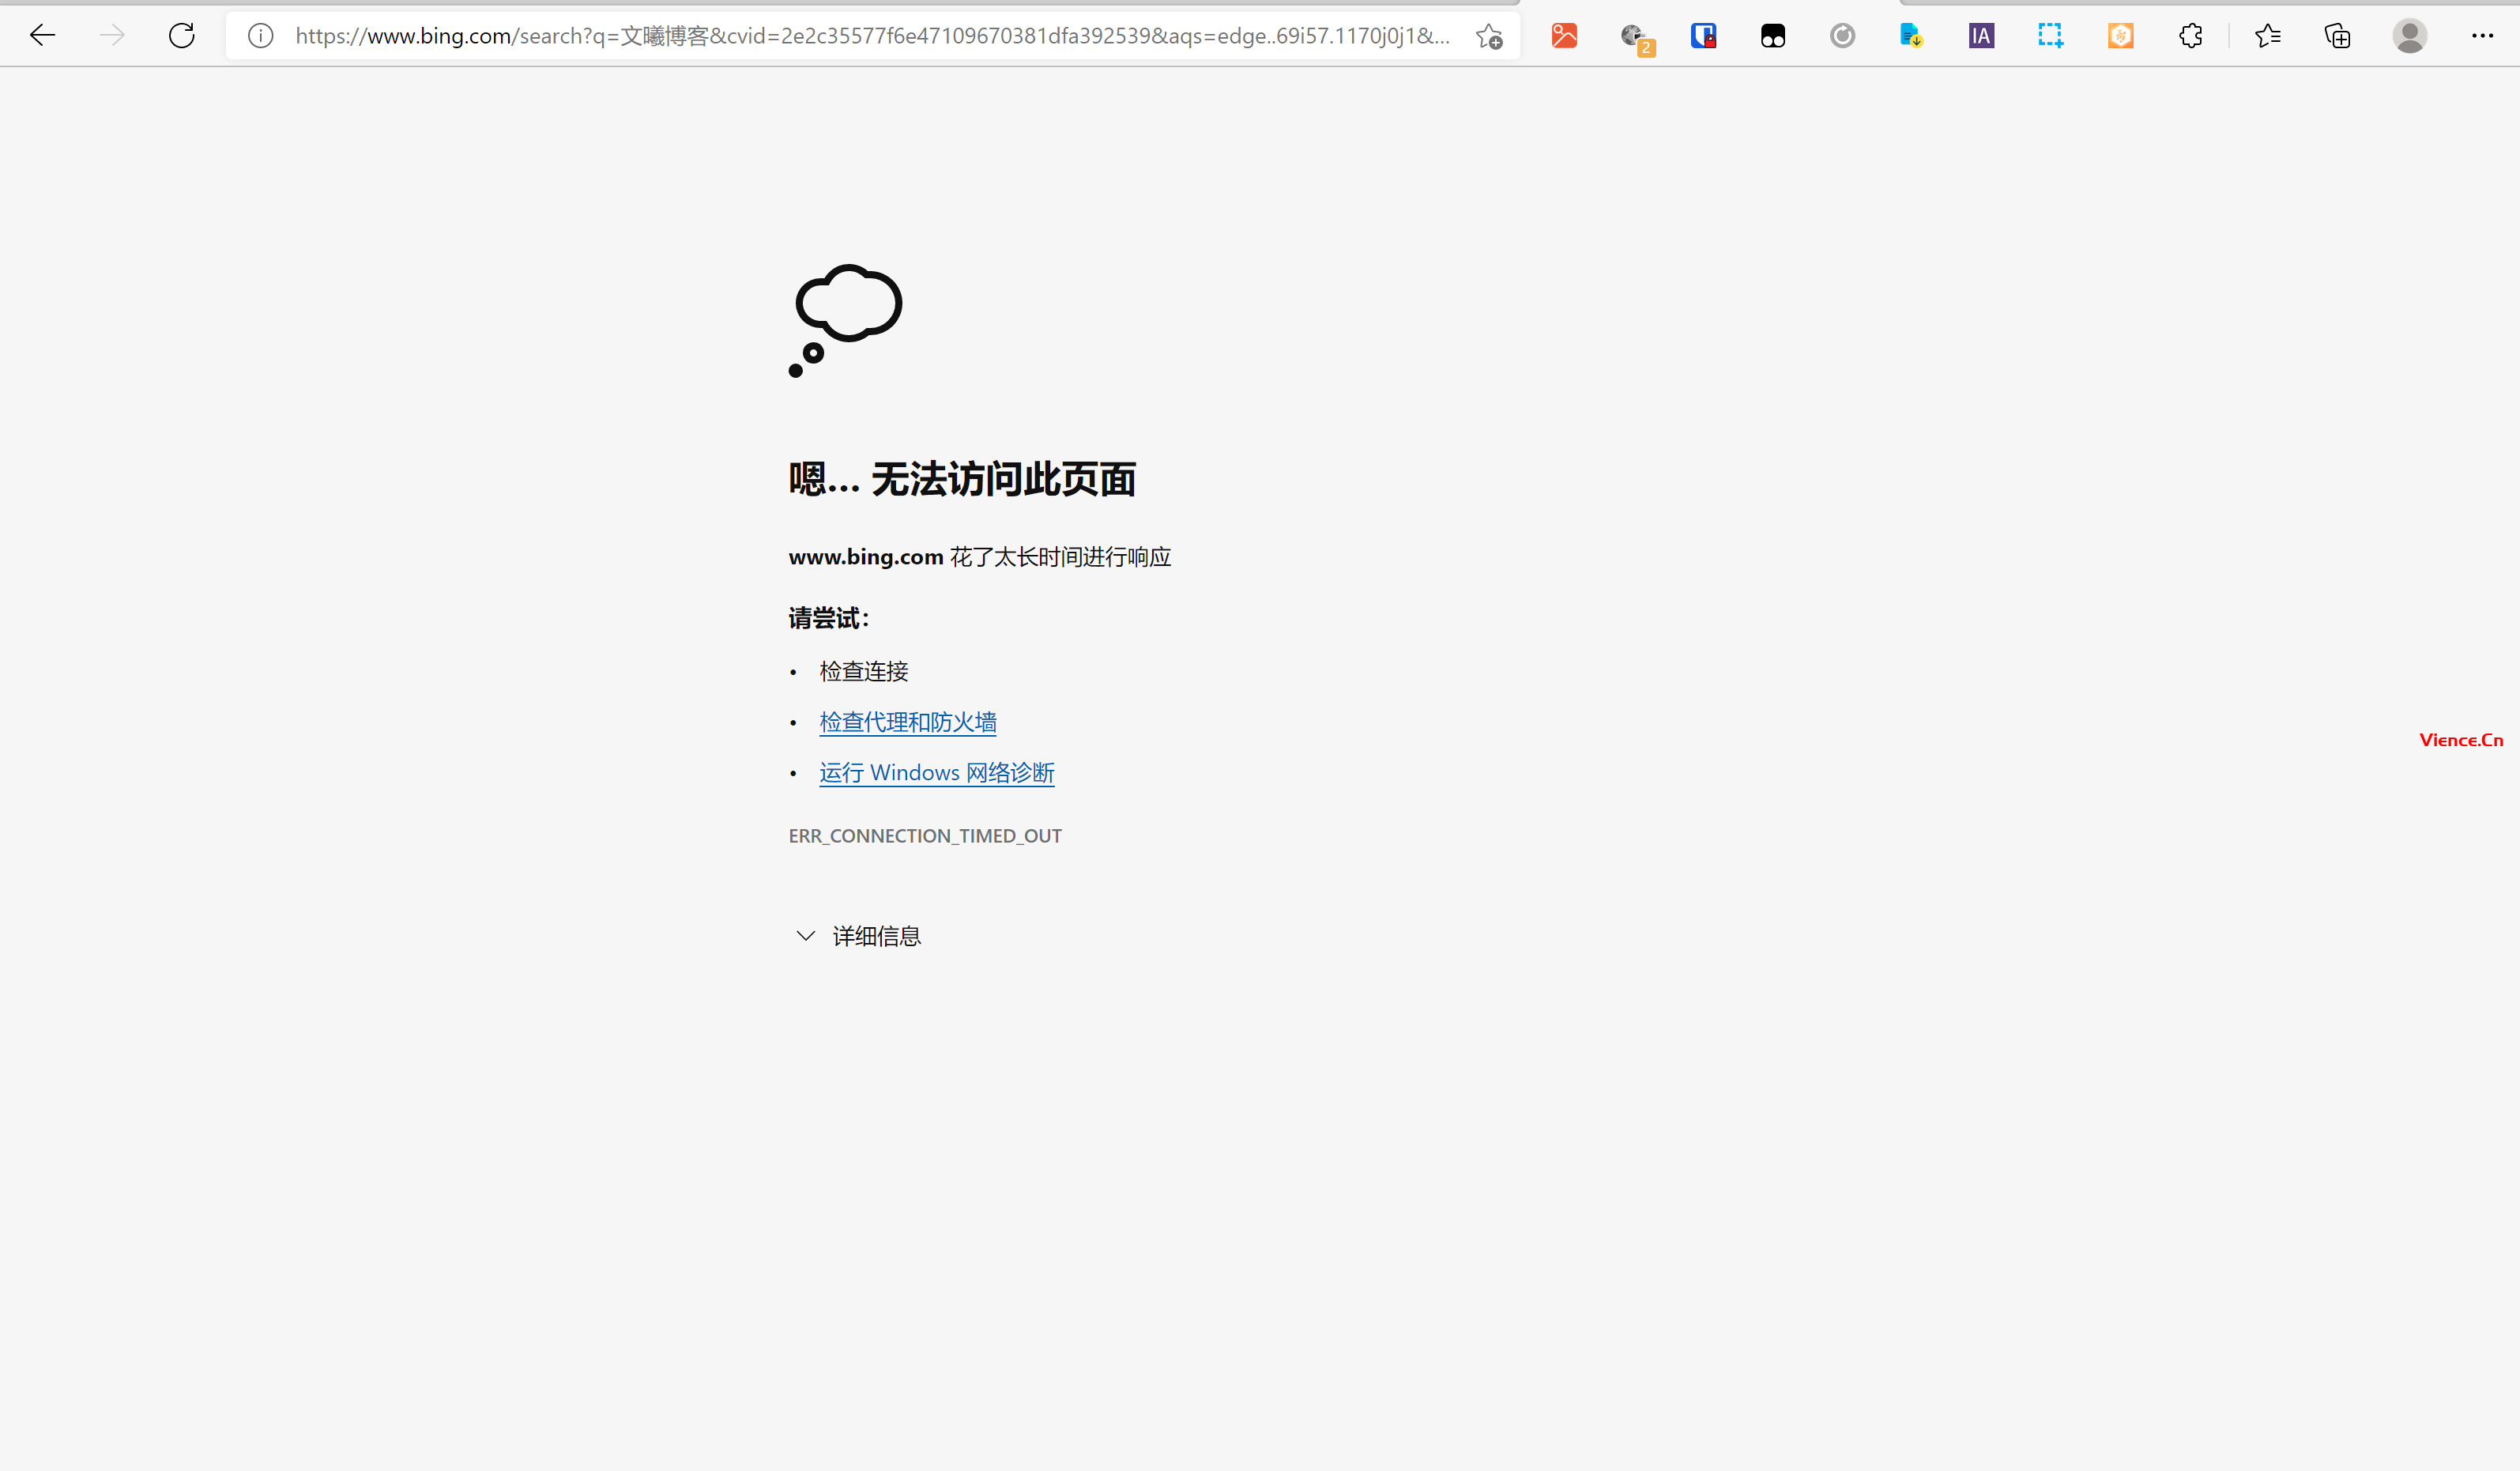Reload the current page
Image resolution: width=2520 pixels, height=1471 pixels.
[x=181, y=35]
